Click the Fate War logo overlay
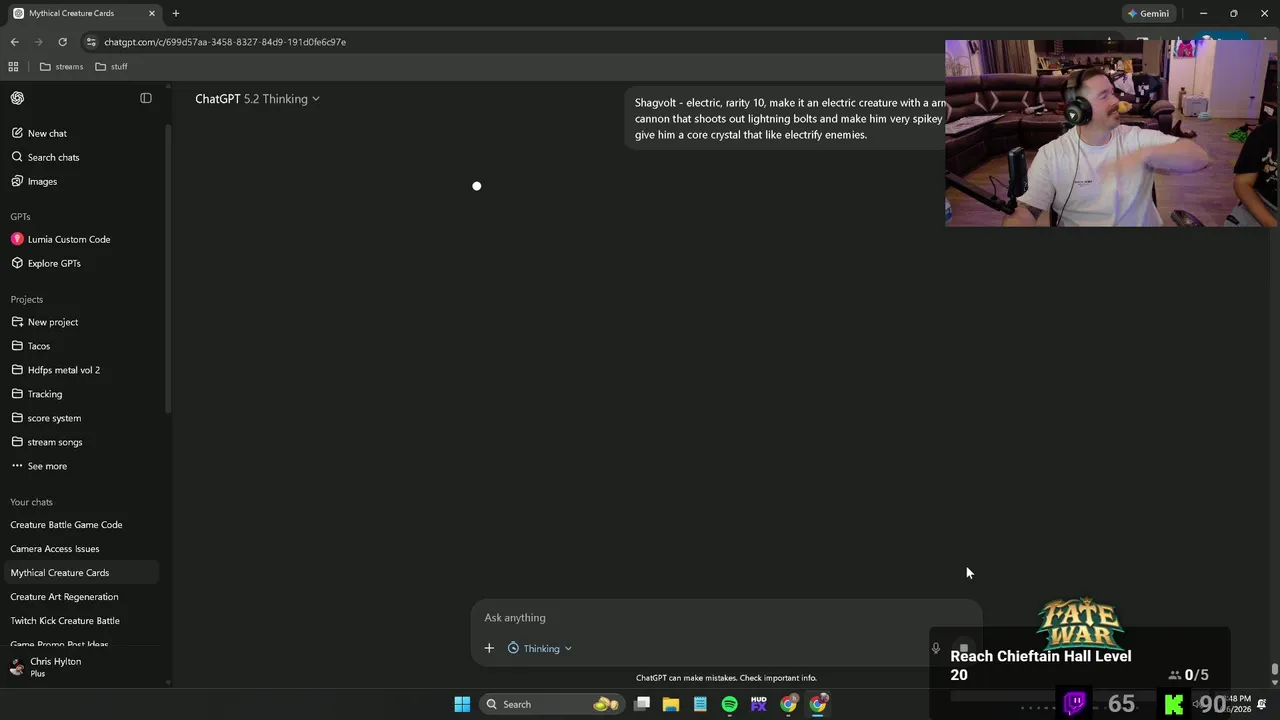 (1080, 624)
